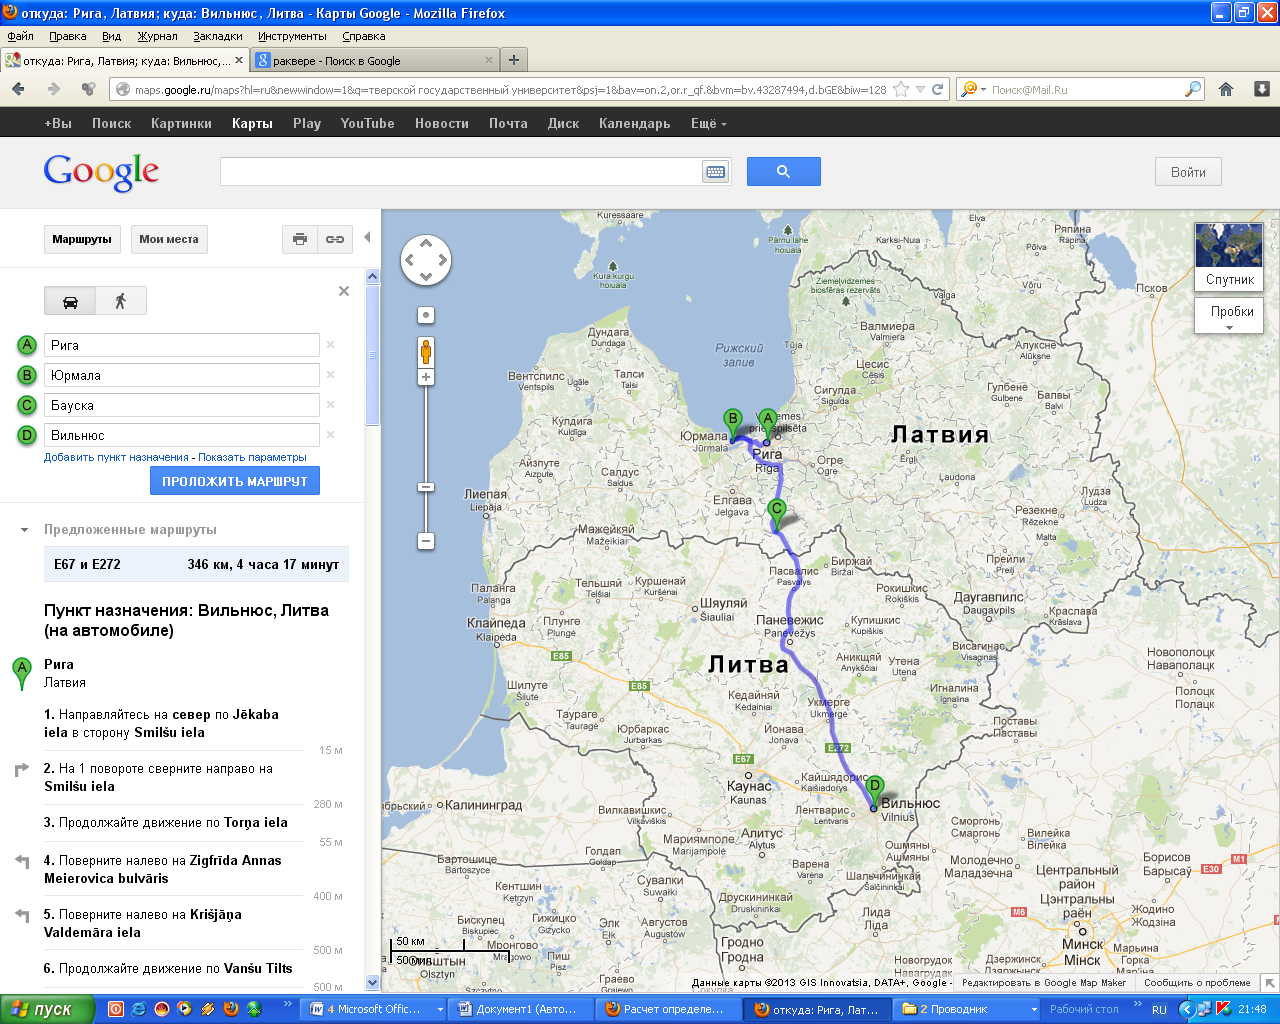Click map marker B at Юрмала
1280x1024 pixels.
(733, 424)
